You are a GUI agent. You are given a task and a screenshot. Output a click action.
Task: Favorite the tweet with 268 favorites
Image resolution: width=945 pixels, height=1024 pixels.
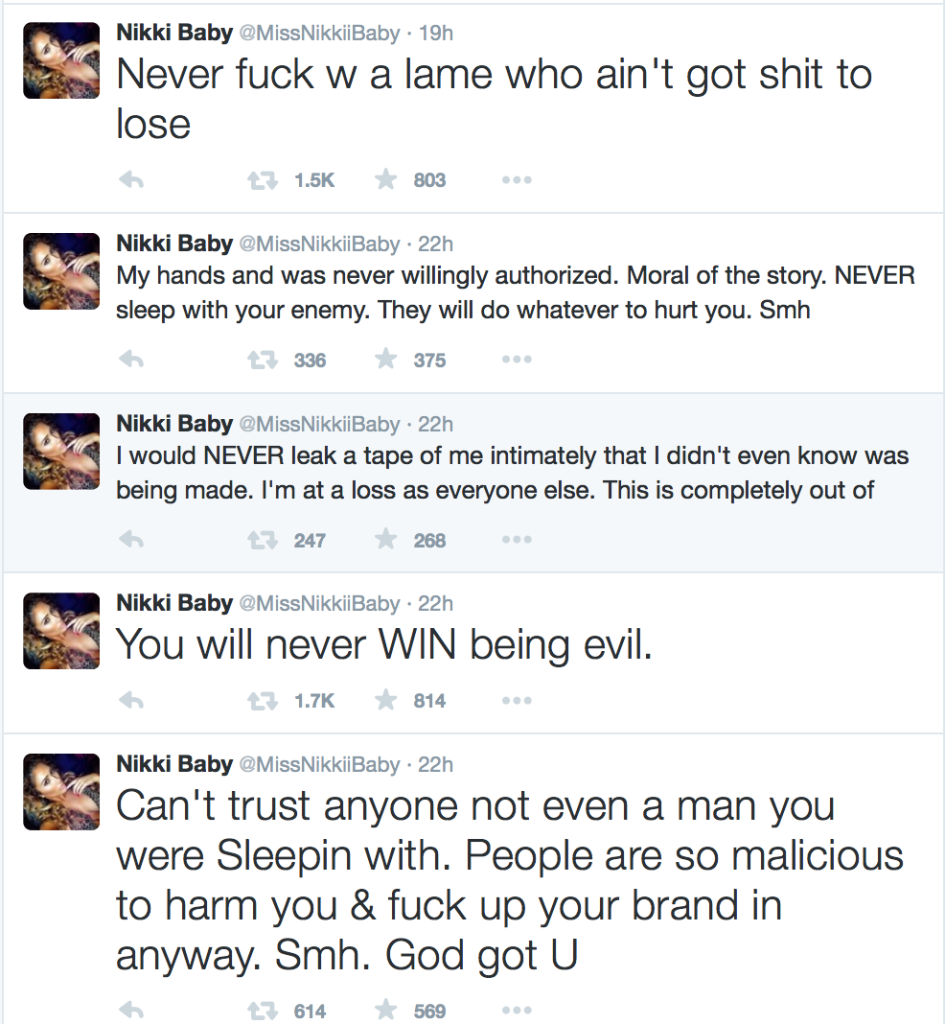pos(385,541)
